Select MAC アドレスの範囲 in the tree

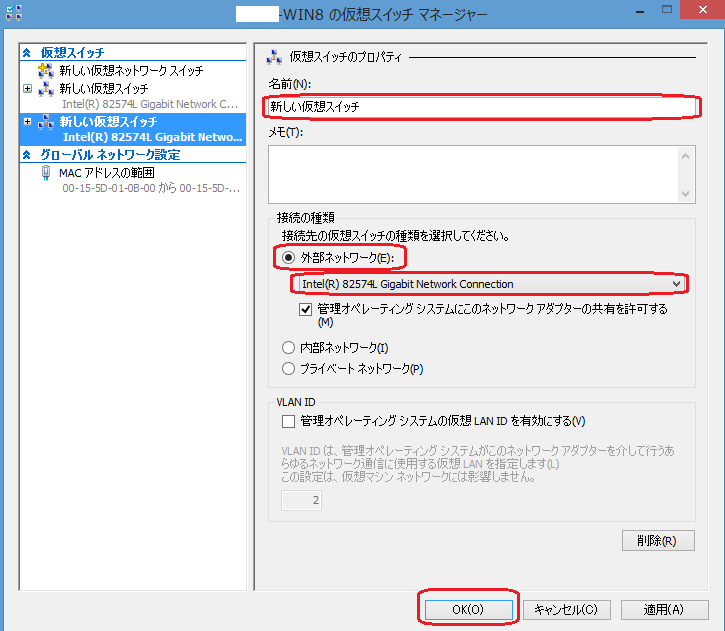tap(106, 173)
